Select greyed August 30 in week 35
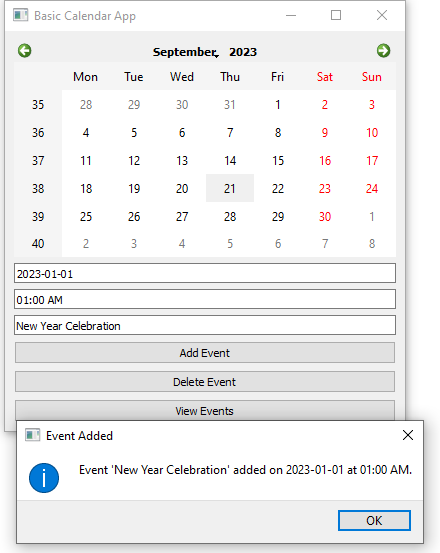The height and width of the screenshot is (553, 440). click(182, 104)
